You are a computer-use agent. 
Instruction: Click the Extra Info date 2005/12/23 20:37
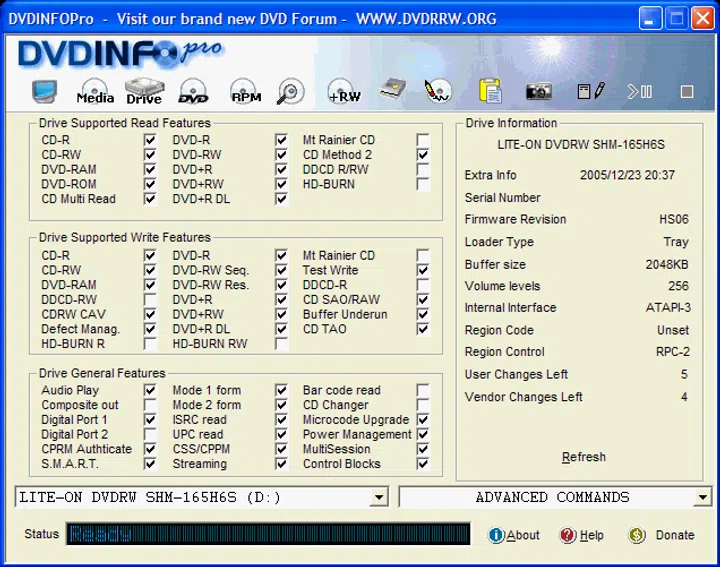point(627,175)
